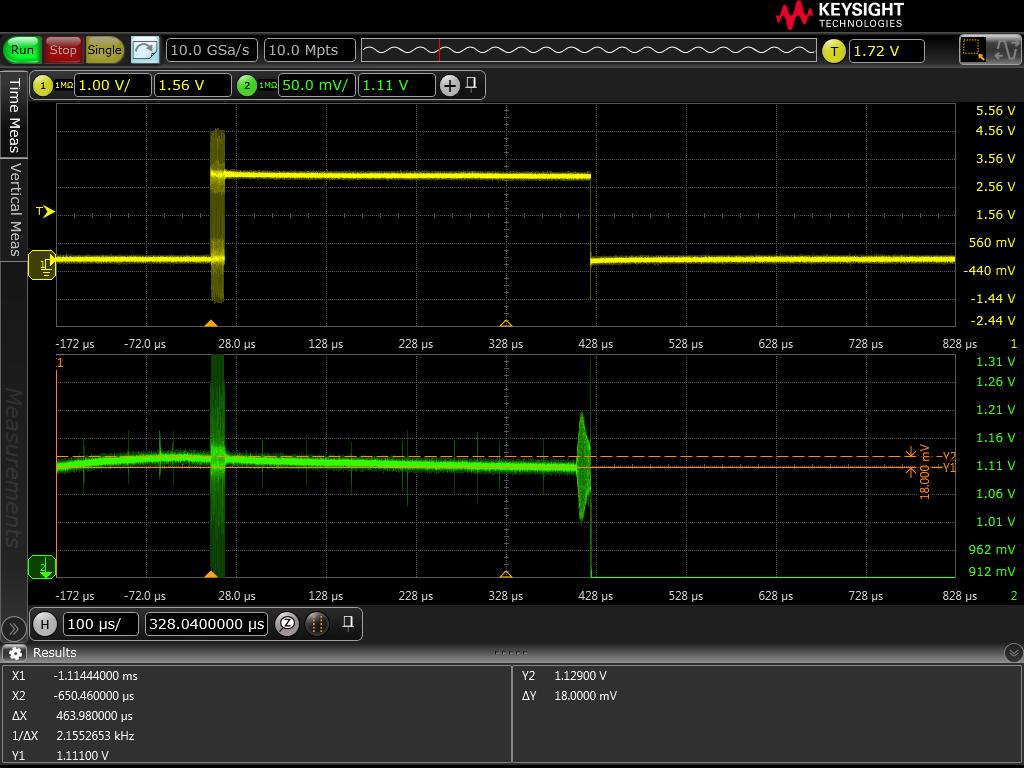Click the Y2 value 1.12900 V
1024x768 pixels.
click(x=580, y=676)
